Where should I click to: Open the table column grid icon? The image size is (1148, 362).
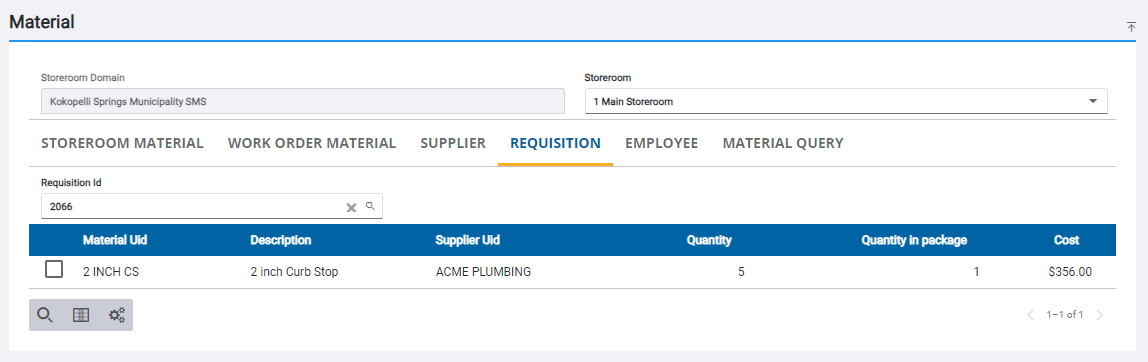pyautogui.click(x=81, y=315)
